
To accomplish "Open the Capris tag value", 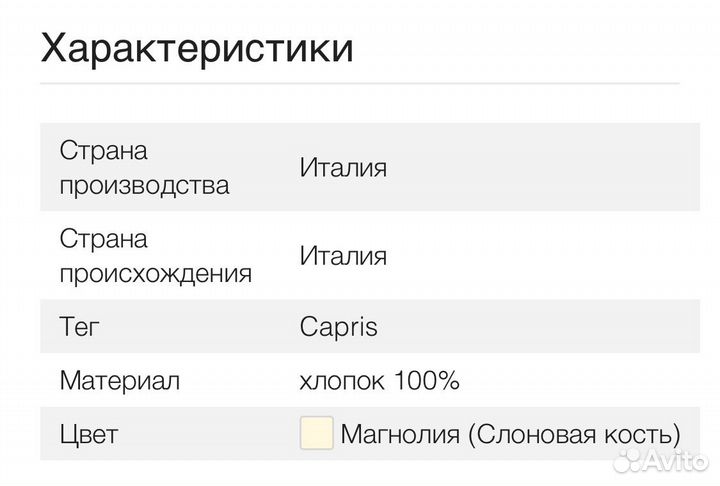I will (338, 327).
